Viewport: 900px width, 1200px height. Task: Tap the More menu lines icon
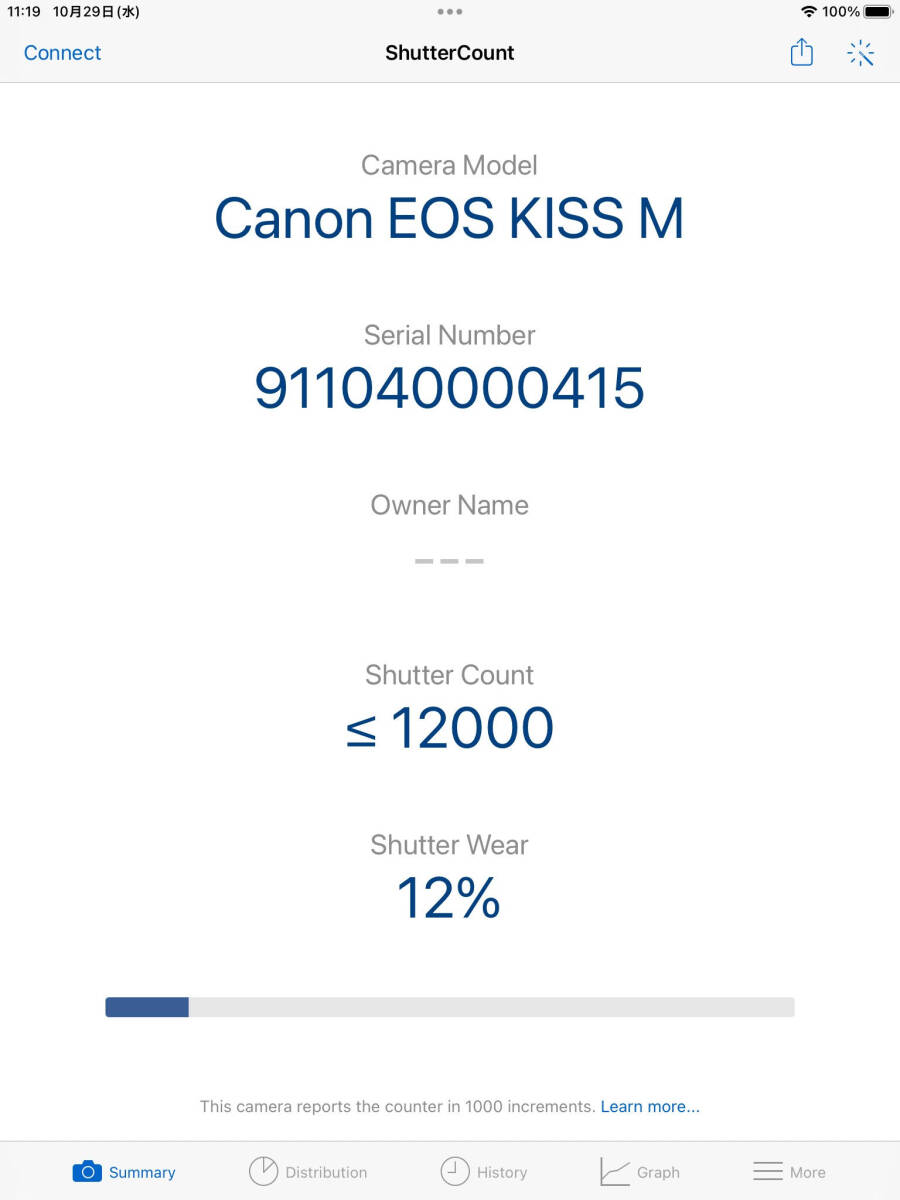coord(768,1171)
